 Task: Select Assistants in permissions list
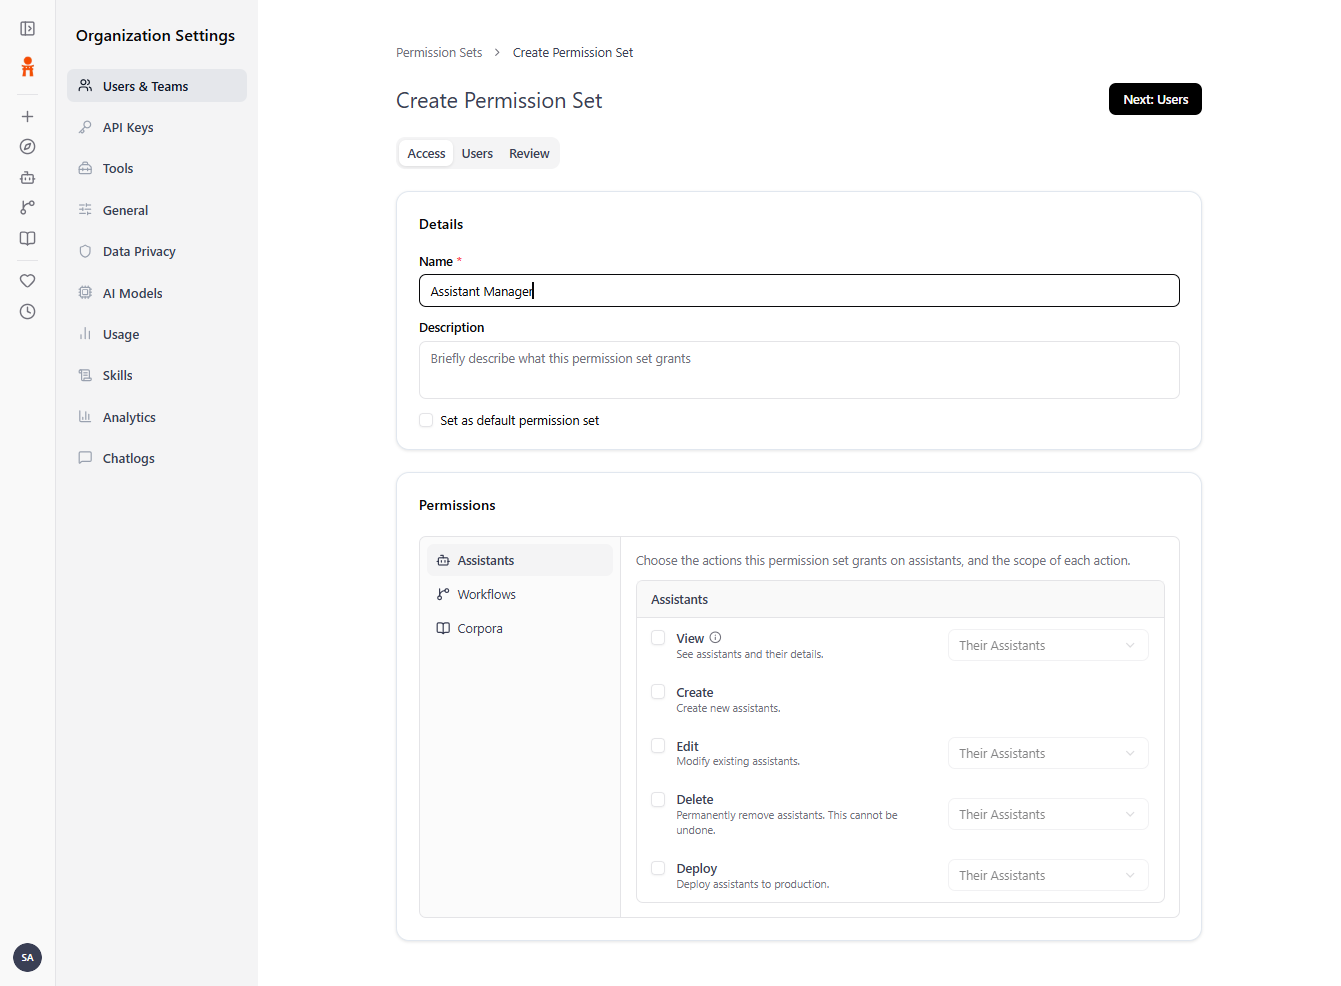coord(520,560)
